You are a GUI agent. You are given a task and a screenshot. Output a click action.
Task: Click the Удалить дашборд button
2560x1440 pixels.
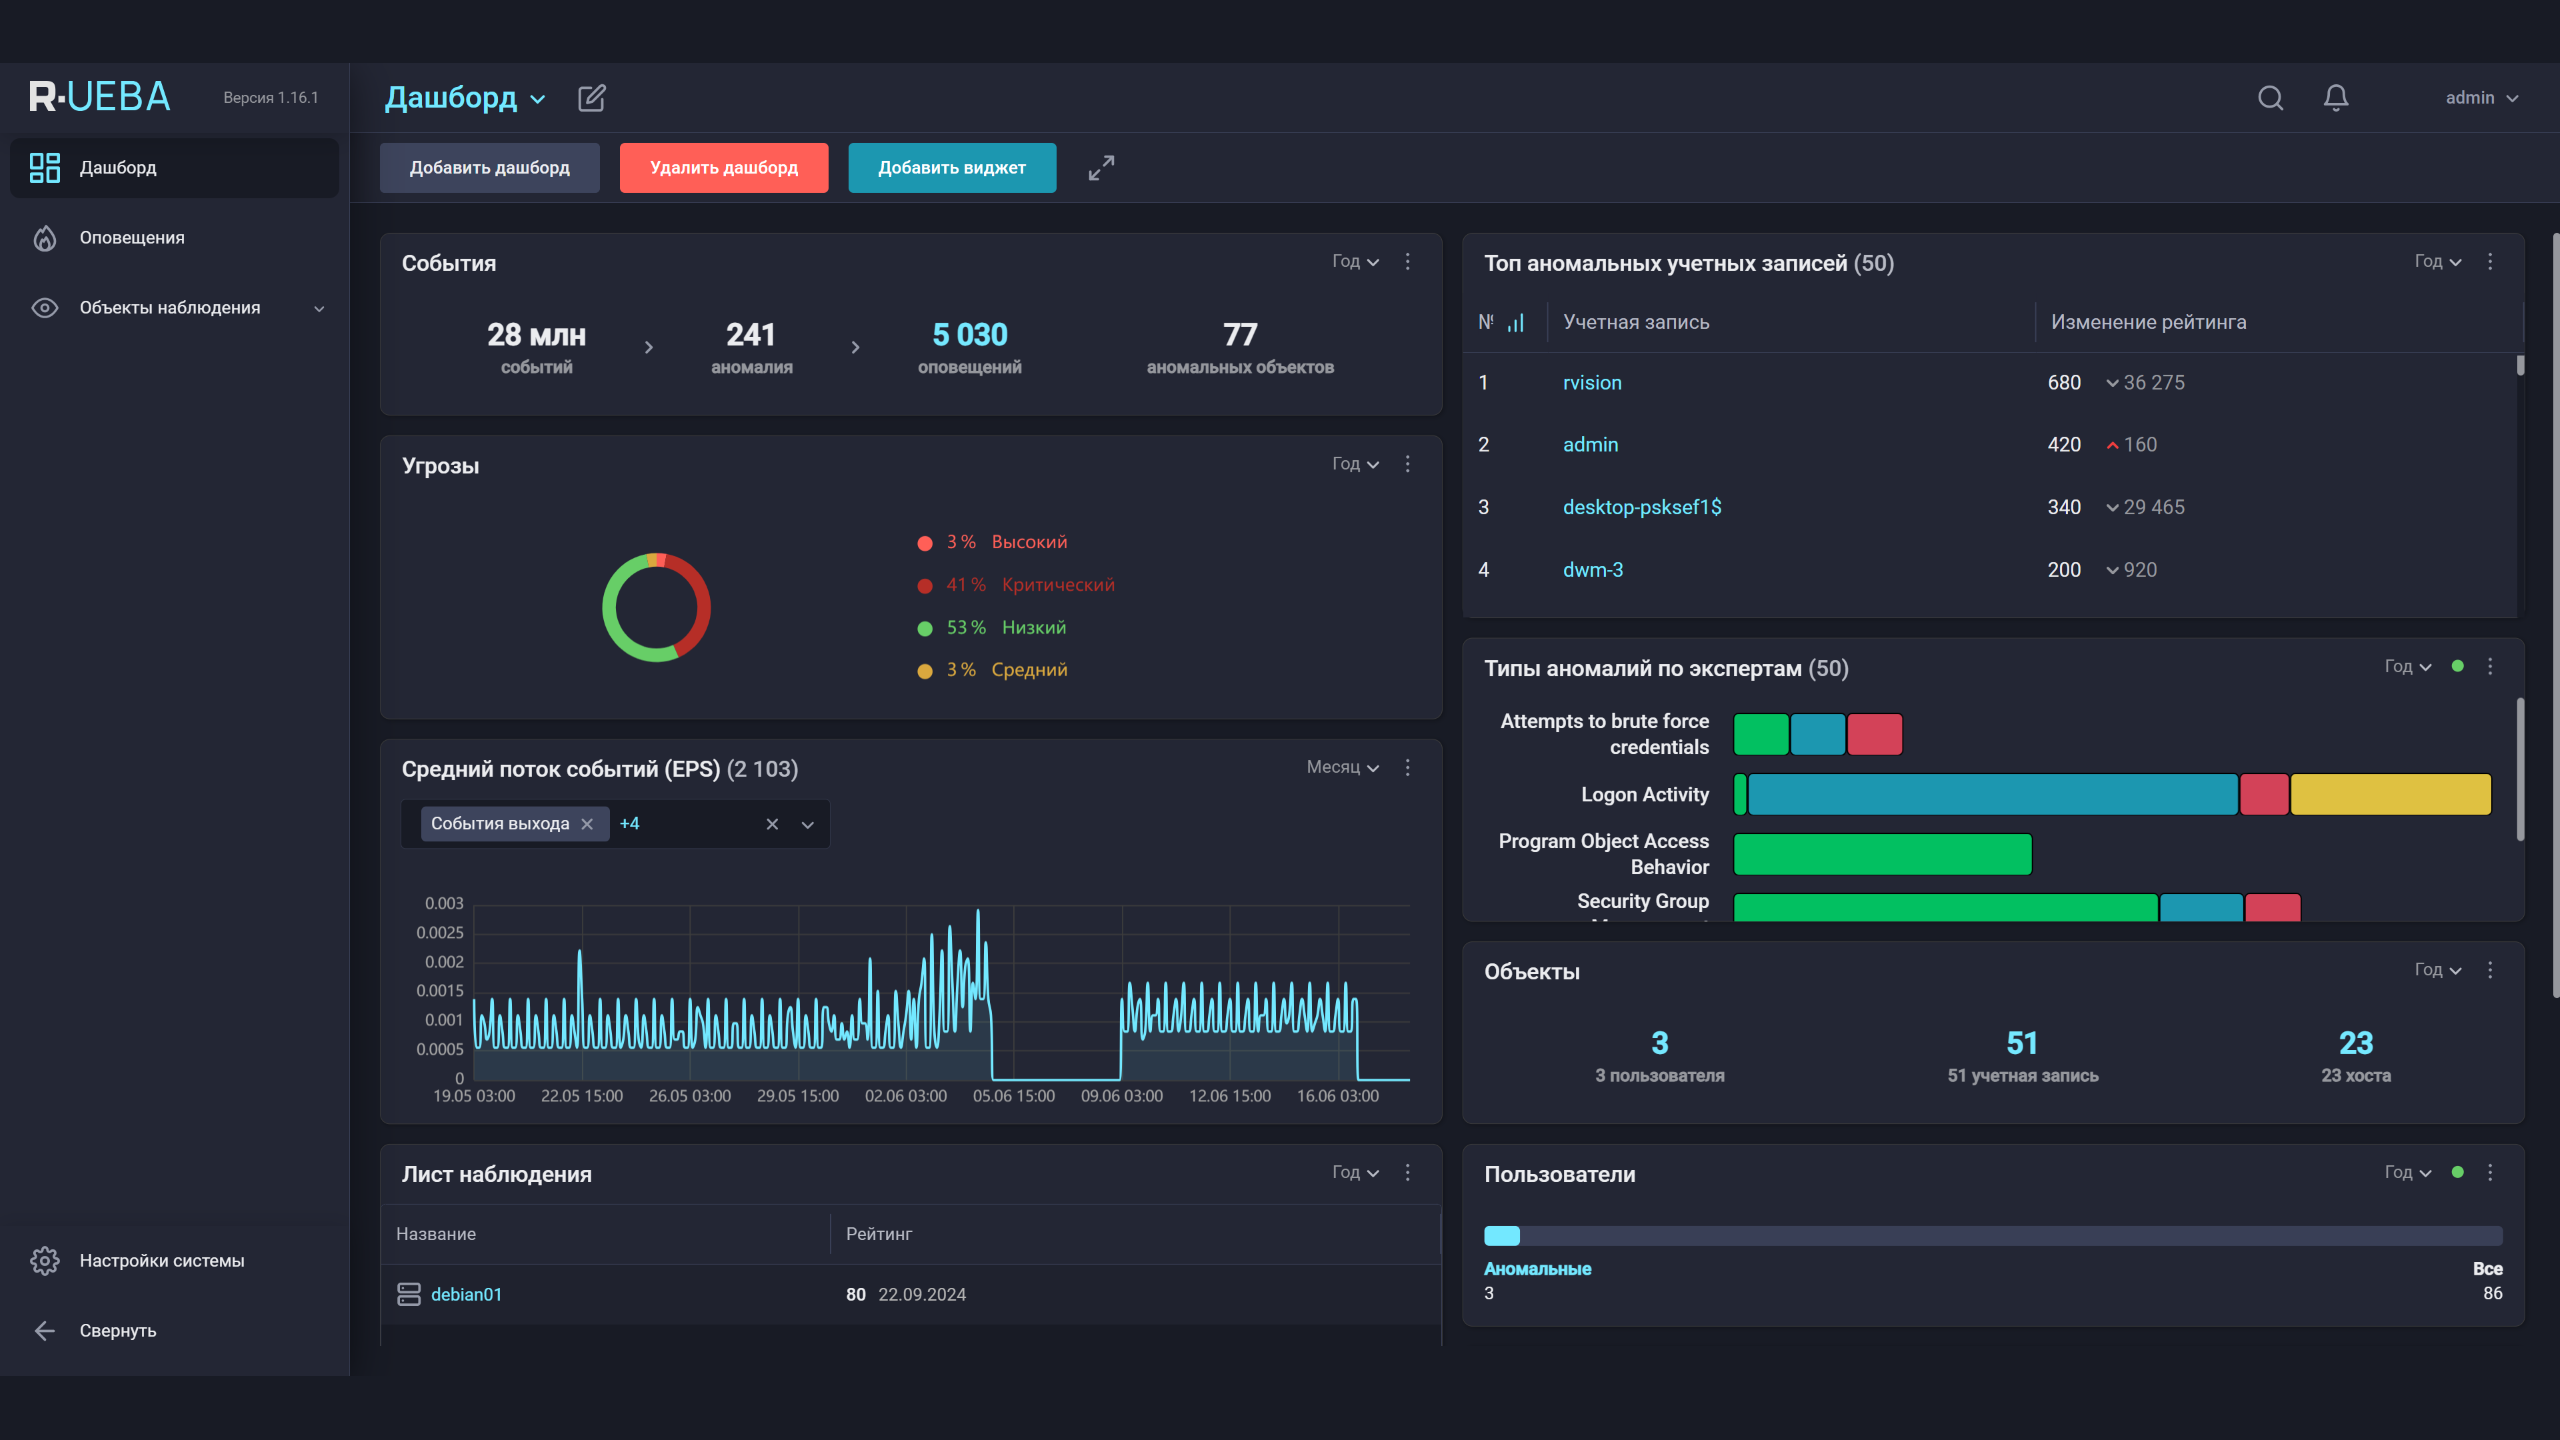click(x=724, y=168)
